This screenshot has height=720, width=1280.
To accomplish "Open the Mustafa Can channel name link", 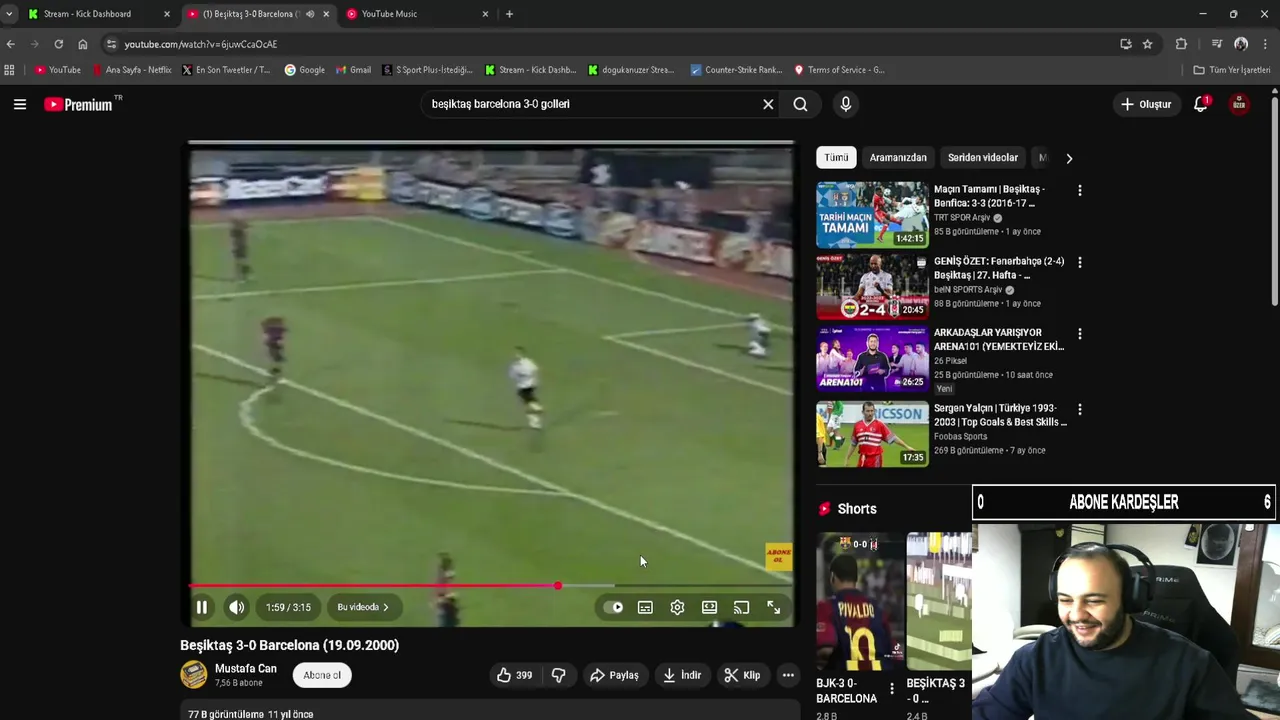I will 246,669.
